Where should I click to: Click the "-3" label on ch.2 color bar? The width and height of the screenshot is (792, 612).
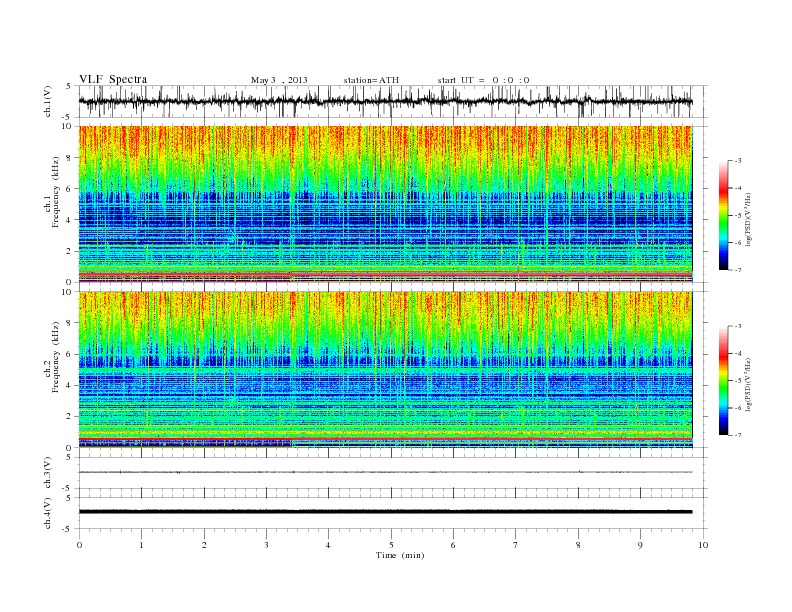738,326
